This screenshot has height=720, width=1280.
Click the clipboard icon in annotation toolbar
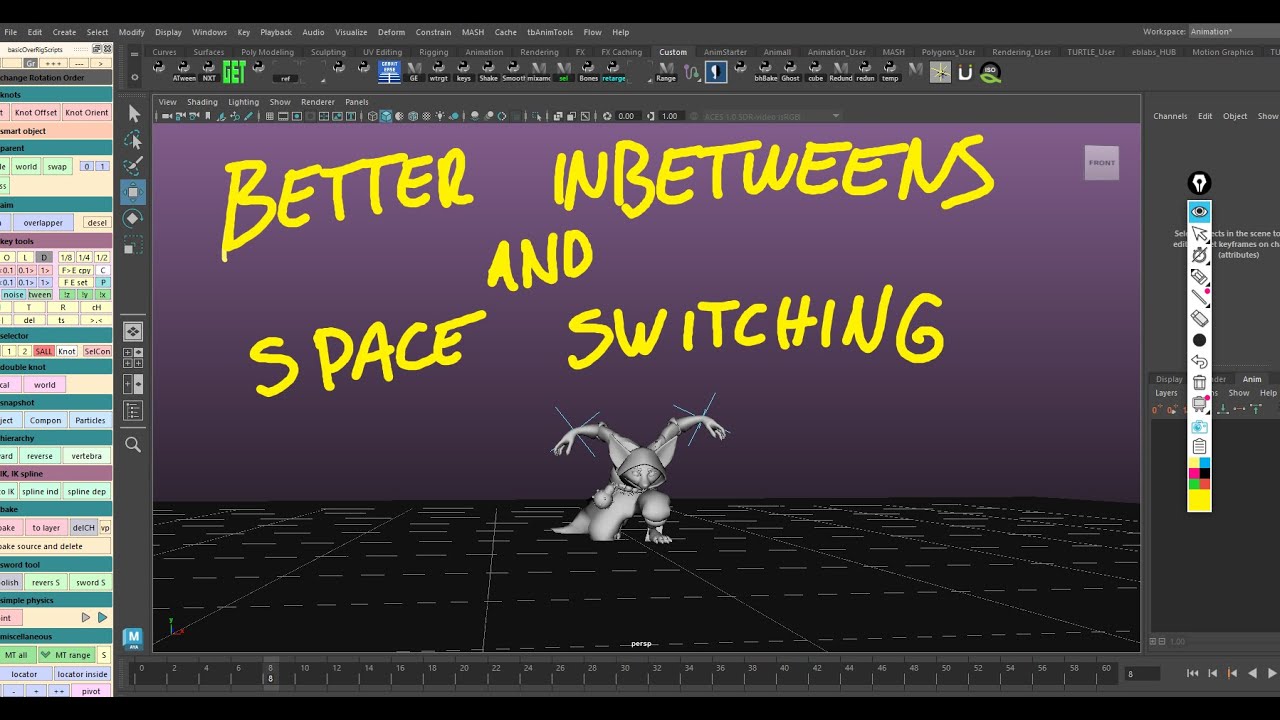(1199, 447)
